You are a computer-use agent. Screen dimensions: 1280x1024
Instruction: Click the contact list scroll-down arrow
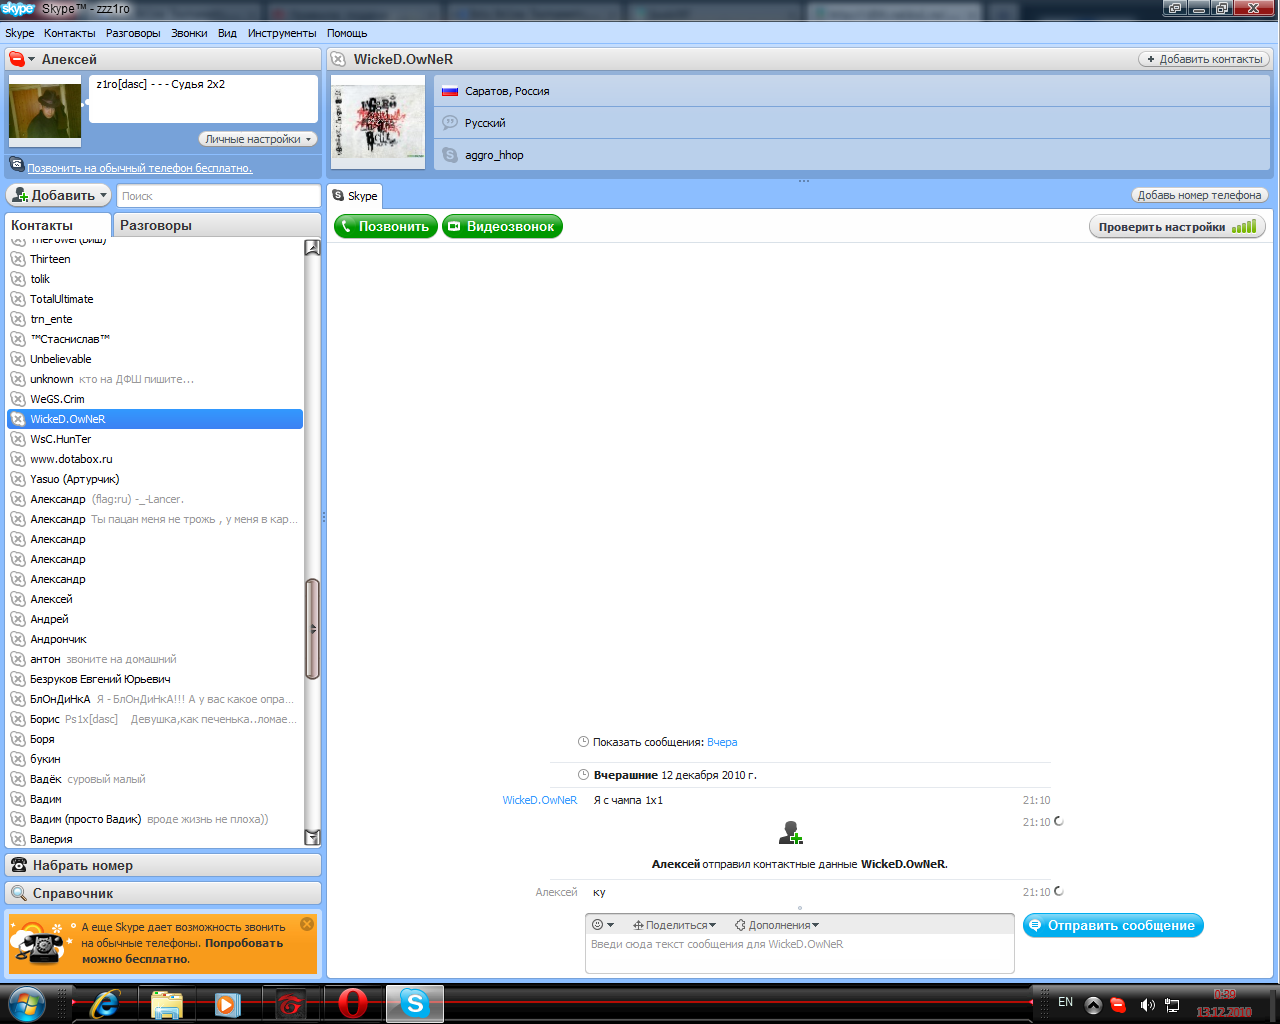point(312,837)
